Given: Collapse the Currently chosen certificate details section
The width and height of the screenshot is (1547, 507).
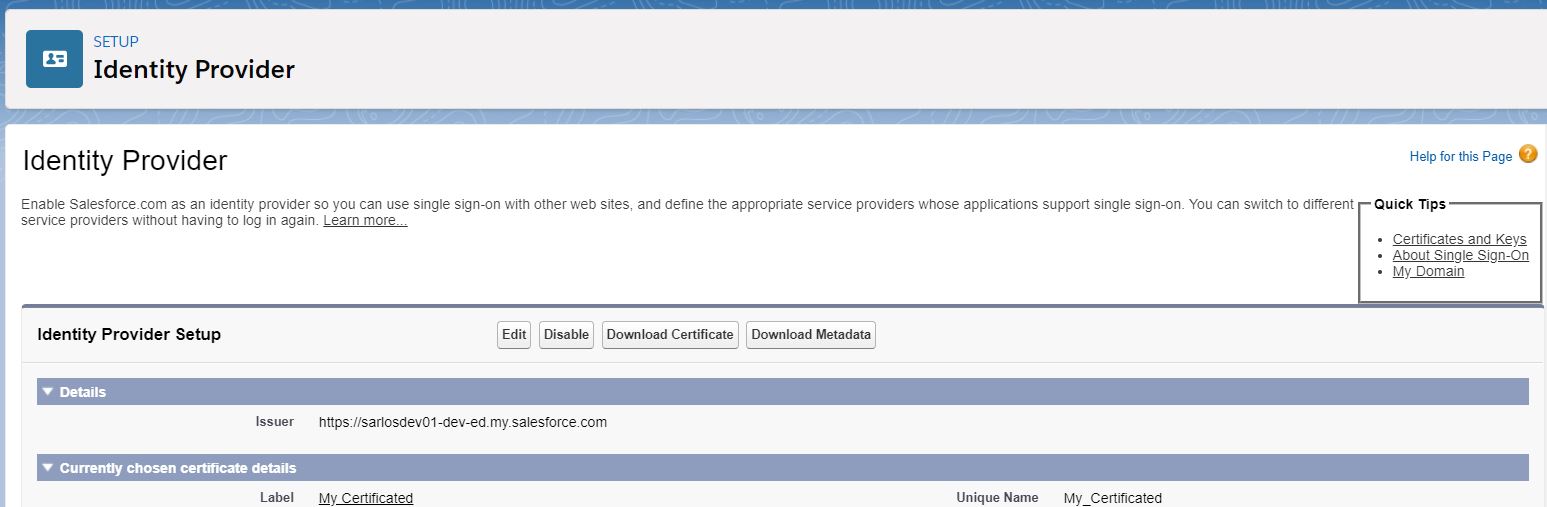Looking at the screenshot, I should (47, 468).
